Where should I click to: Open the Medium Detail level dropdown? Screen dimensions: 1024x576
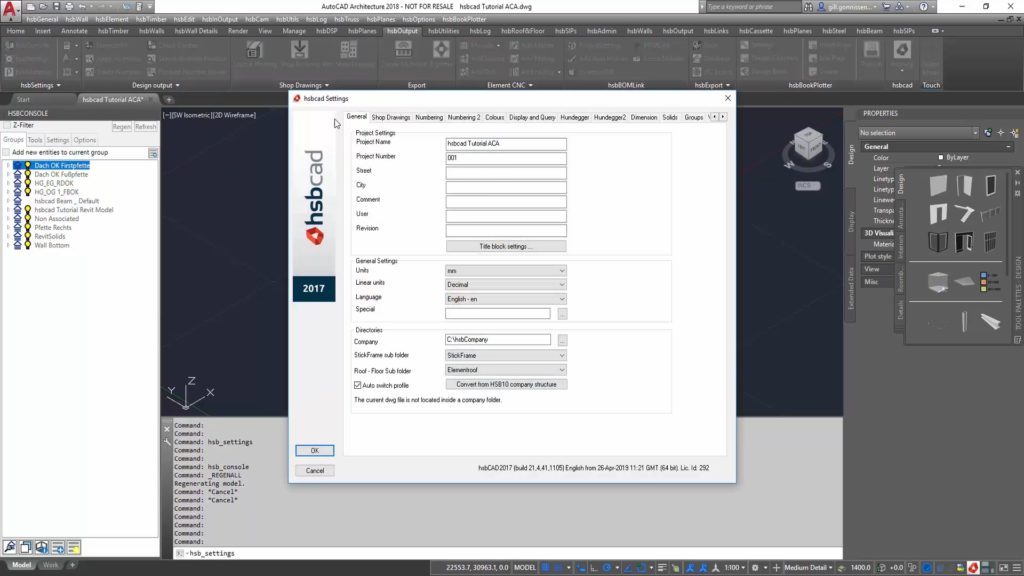pos(808,568)
